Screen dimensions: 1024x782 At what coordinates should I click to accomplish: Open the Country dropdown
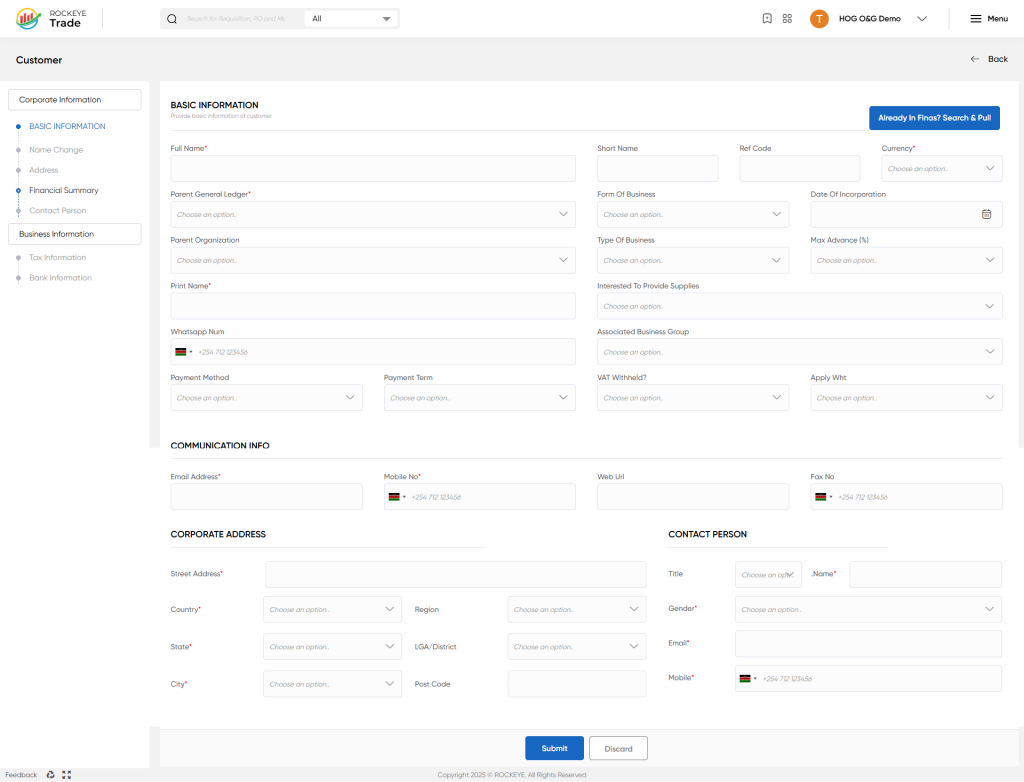click(332, 610)
